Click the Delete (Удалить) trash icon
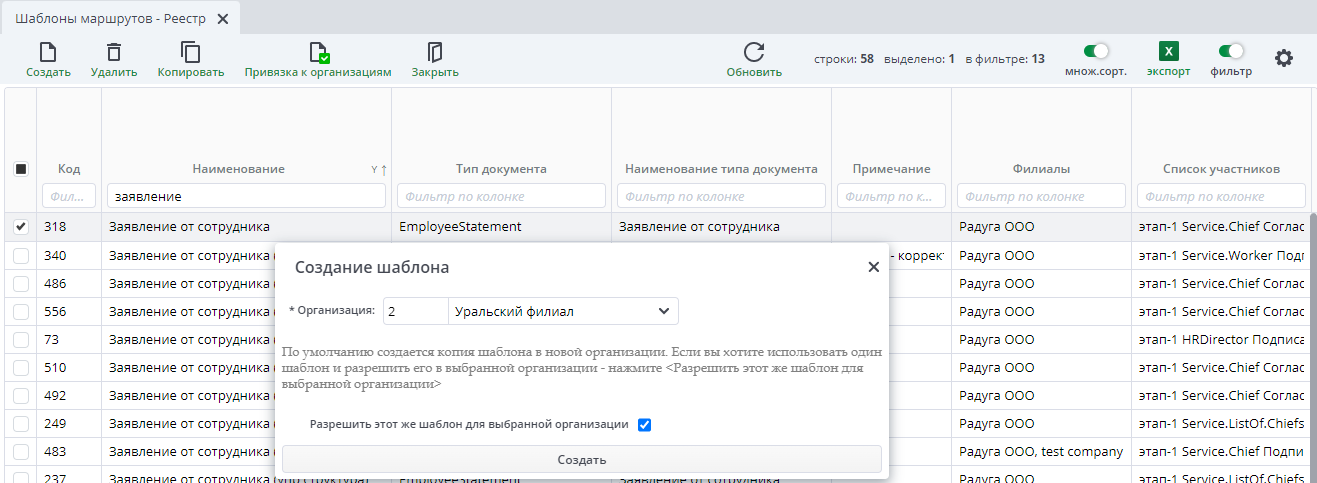 (114, 53)
